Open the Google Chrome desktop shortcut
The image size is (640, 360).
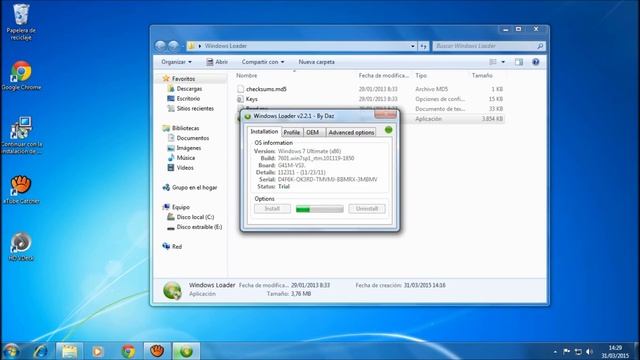click(21, 76)
